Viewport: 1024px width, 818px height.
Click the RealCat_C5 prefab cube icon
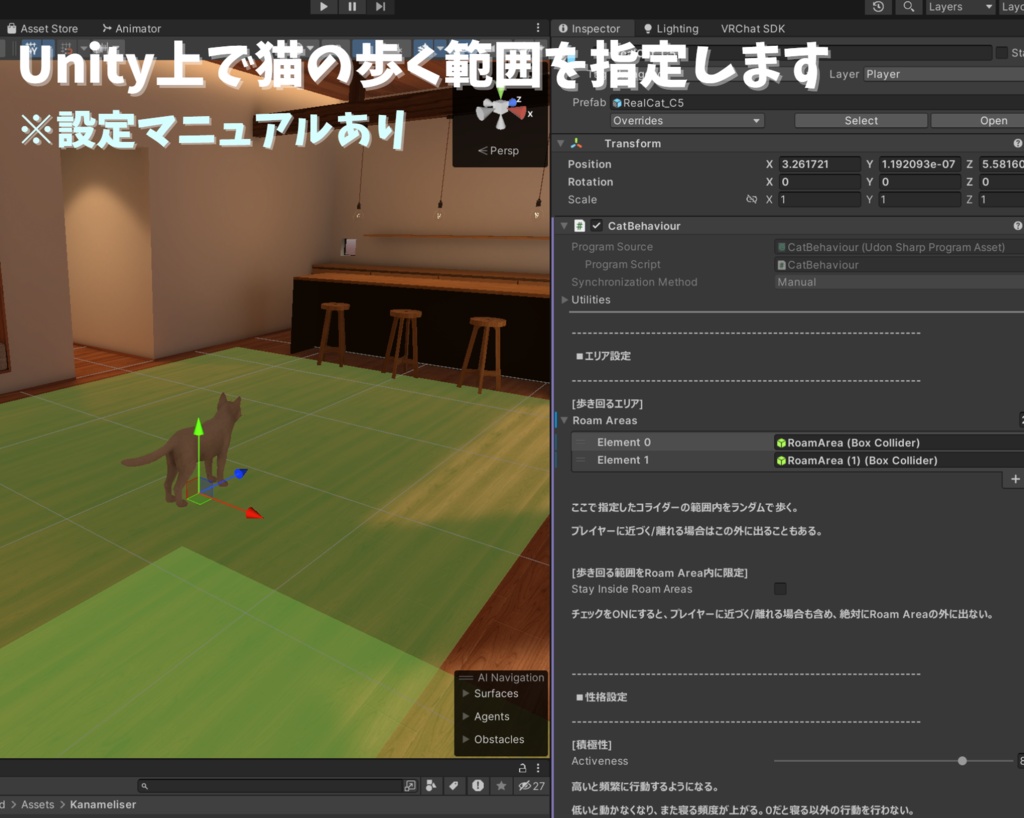tap(617, 102)
